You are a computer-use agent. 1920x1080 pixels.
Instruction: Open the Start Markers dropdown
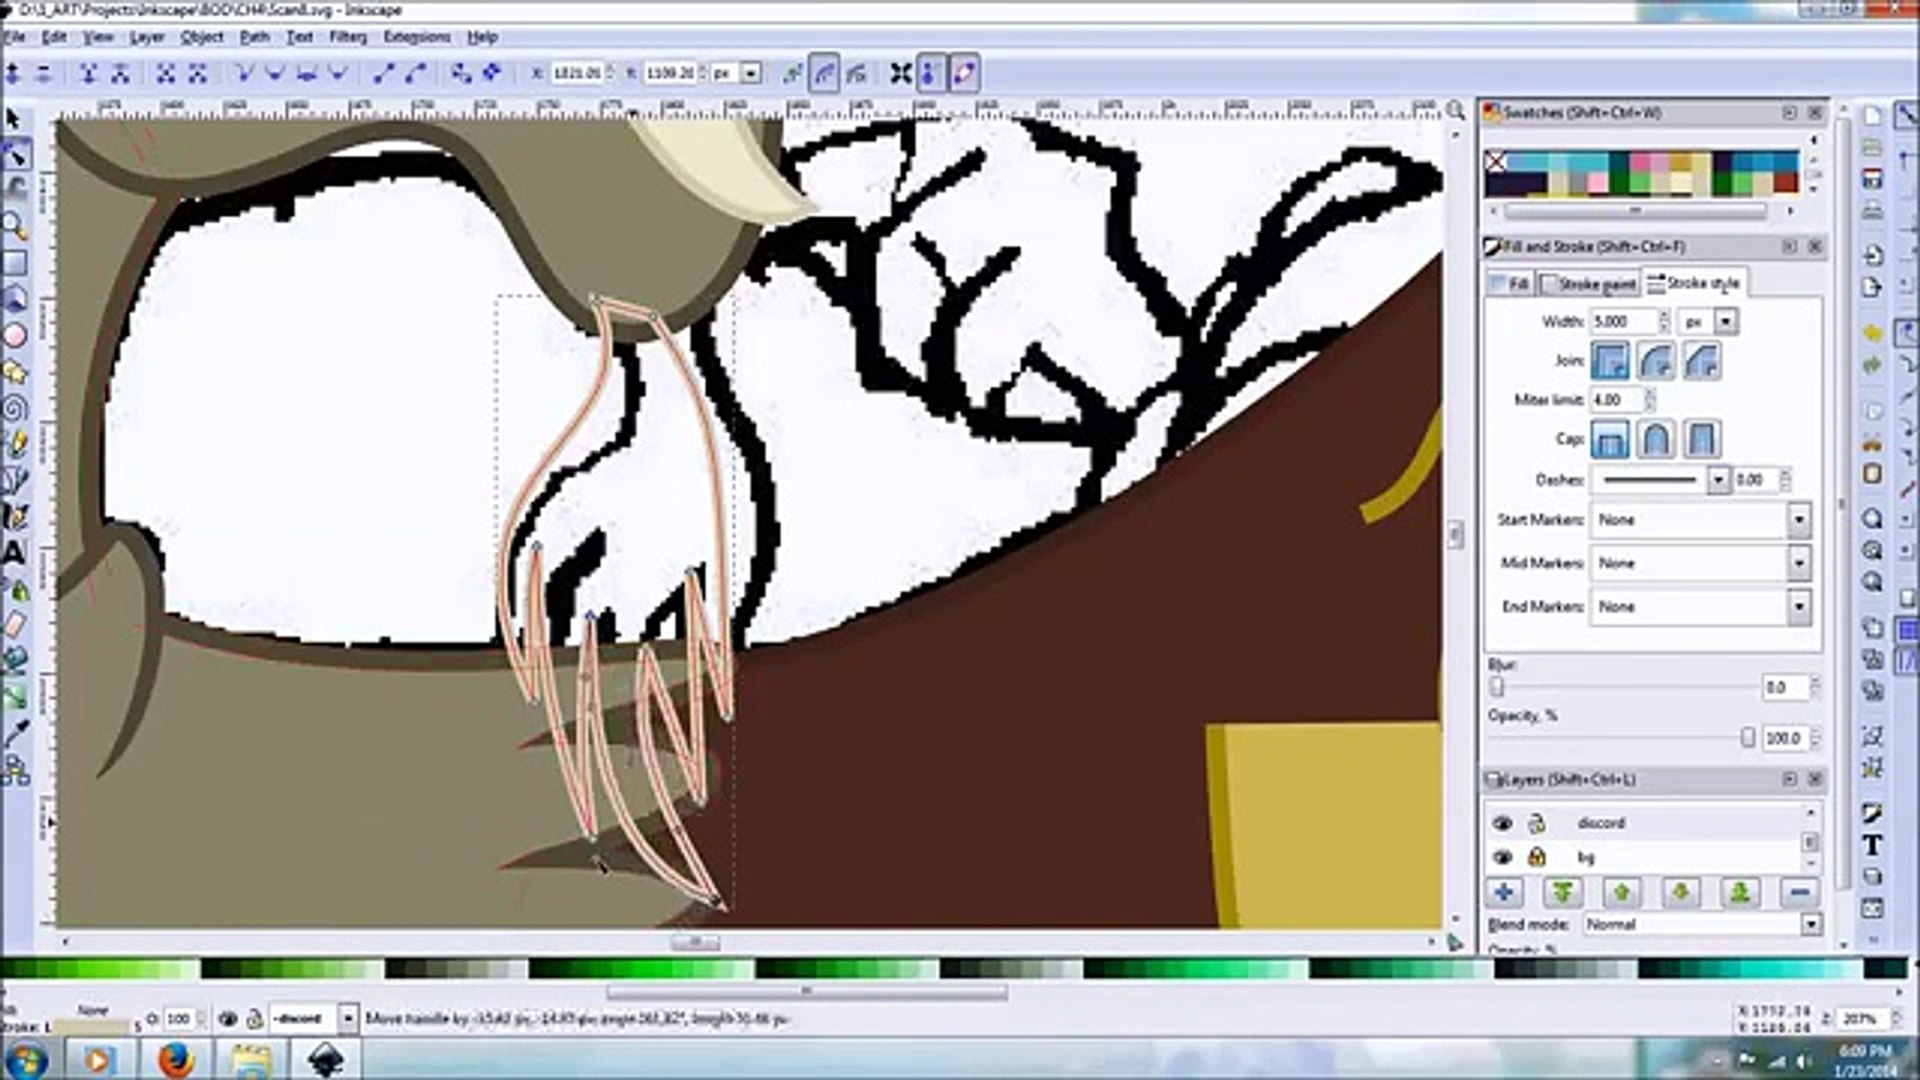click(x=1800, y=520)
